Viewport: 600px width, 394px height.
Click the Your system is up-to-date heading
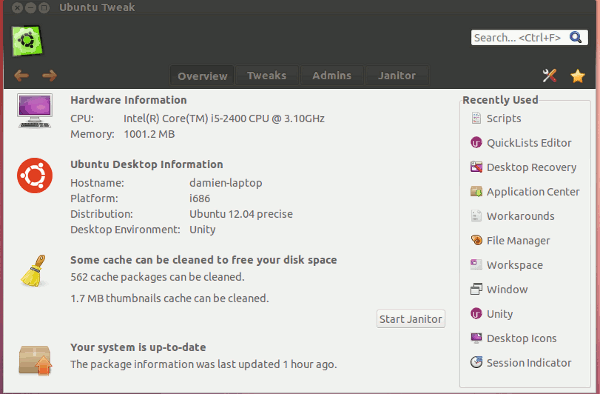tap(138, 347)
